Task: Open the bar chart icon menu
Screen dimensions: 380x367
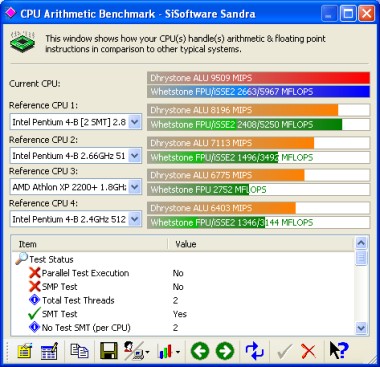Action: tap(169, 351)
